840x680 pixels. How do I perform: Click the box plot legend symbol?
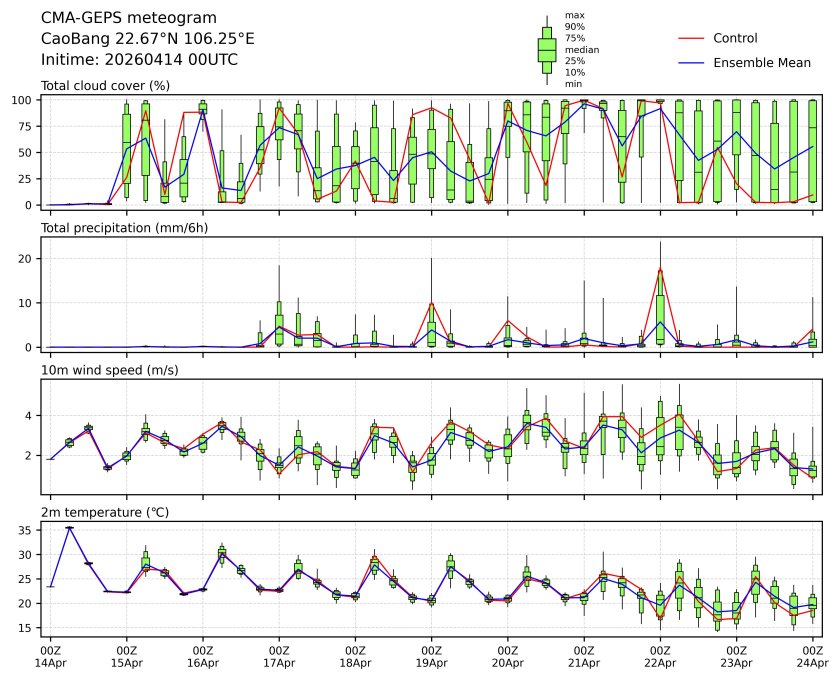tap(547, 50)
